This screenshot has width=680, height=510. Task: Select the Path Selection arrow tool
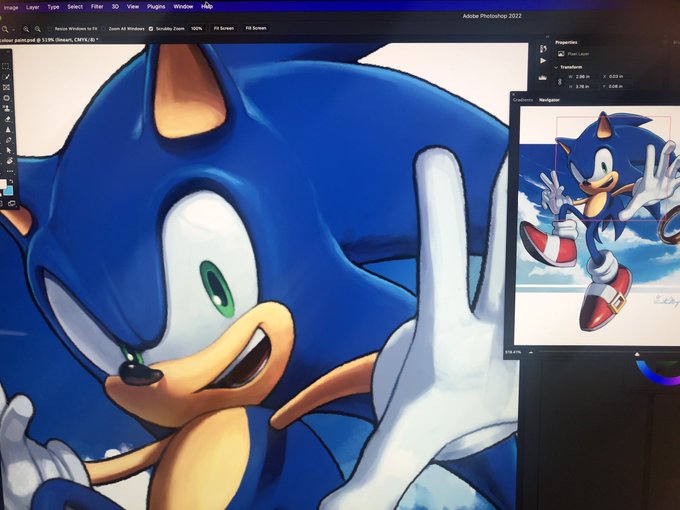tap(9, 150)
